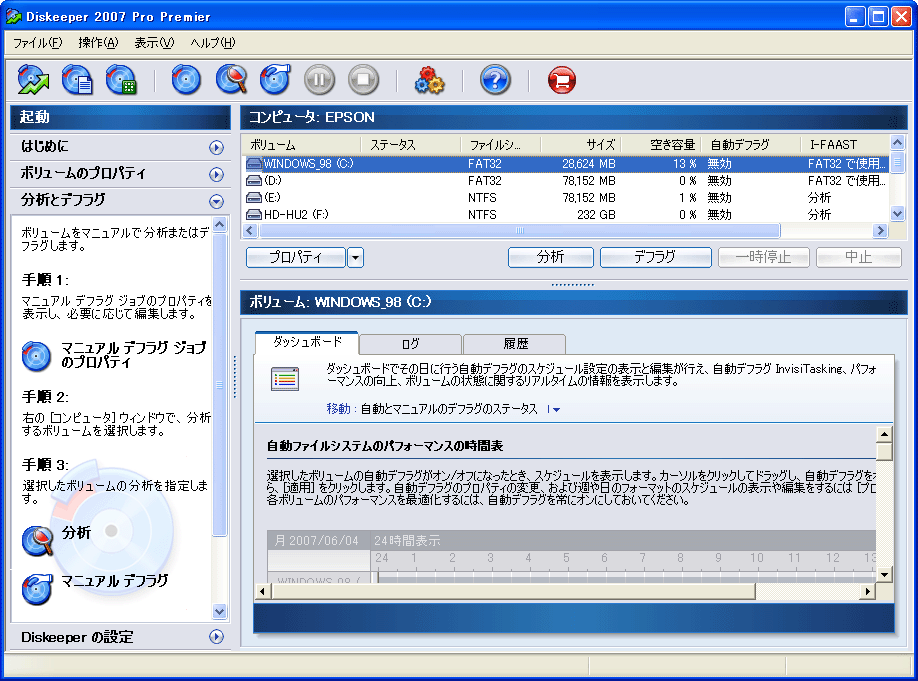Click the disc with calendar grid toolbar icon

tap(121, 80)
